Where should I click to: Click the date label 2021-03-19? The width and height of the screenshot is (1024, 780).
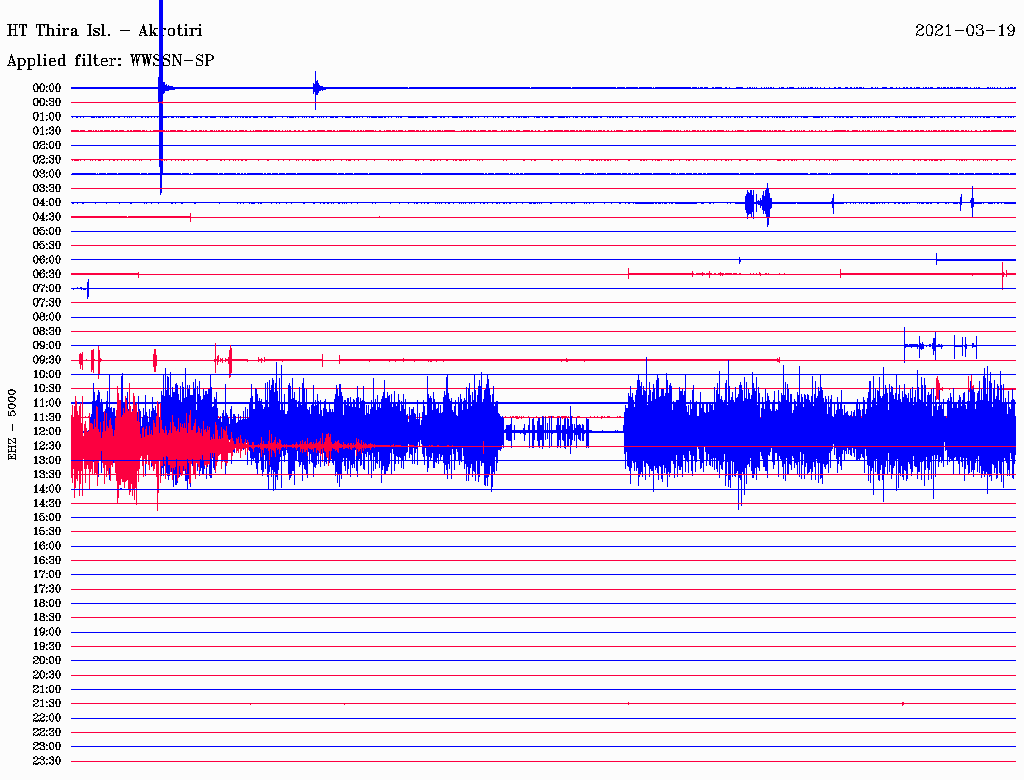point(965,31)
